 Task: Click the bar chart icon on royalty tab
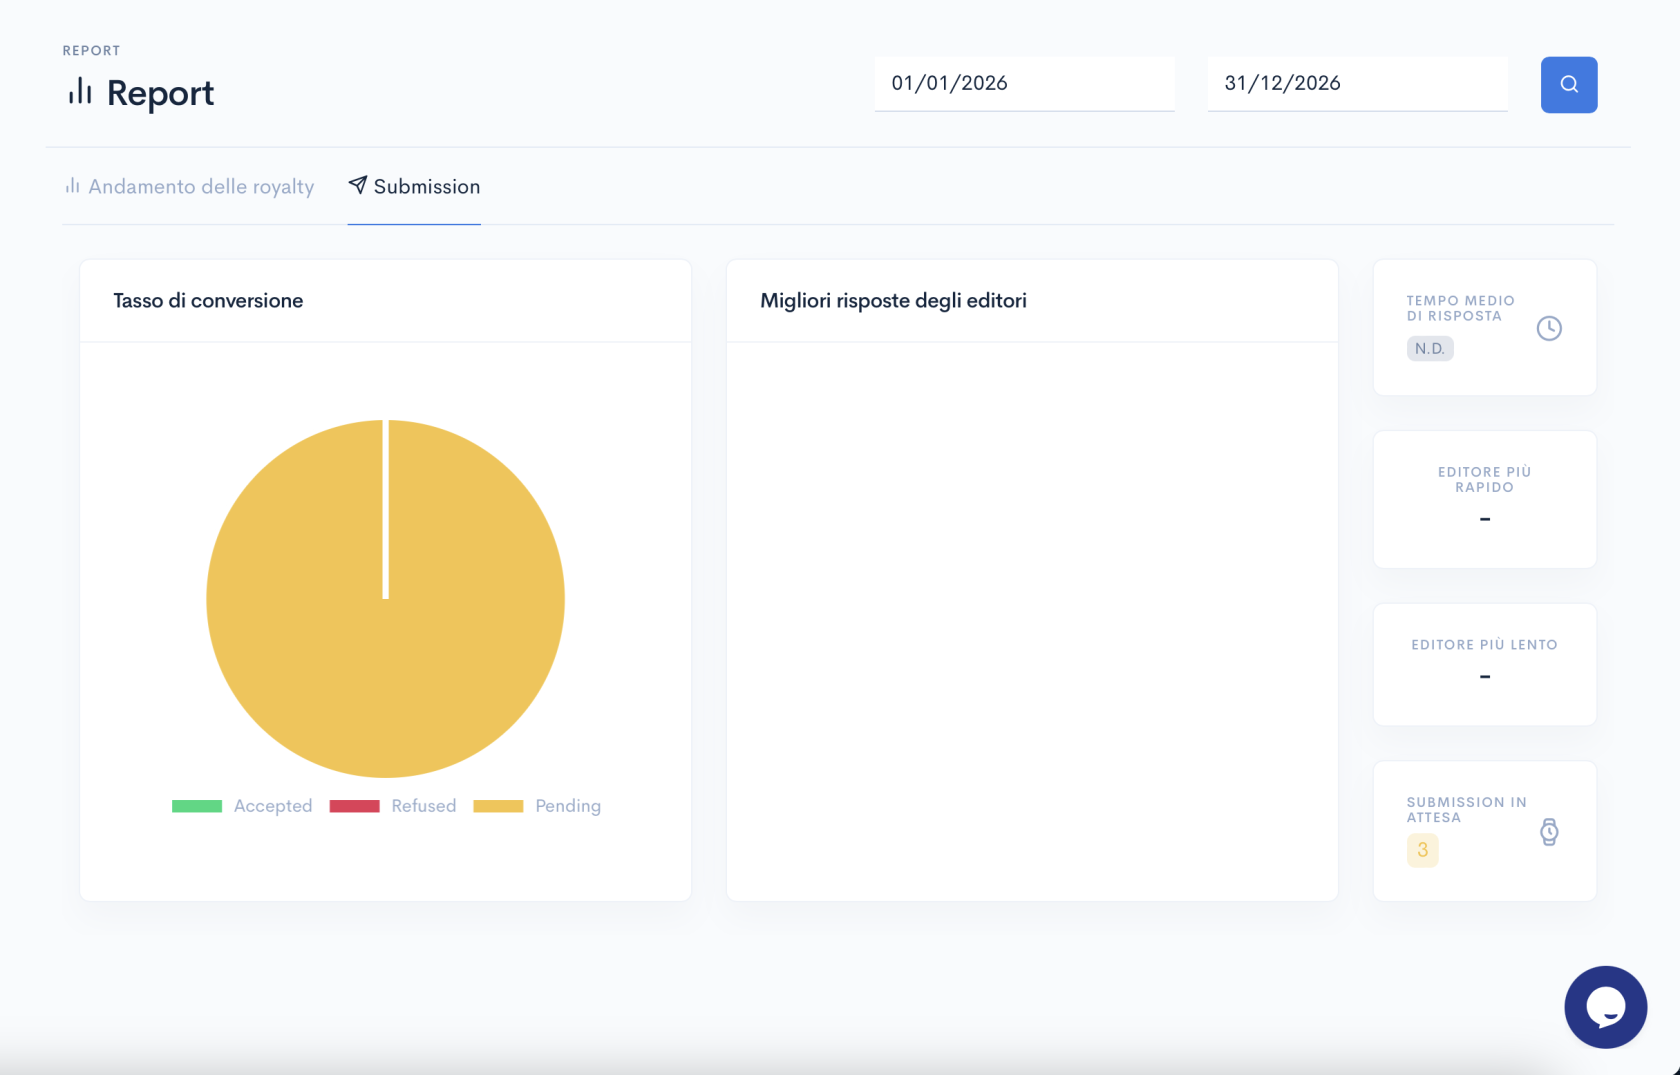[72, 186]
